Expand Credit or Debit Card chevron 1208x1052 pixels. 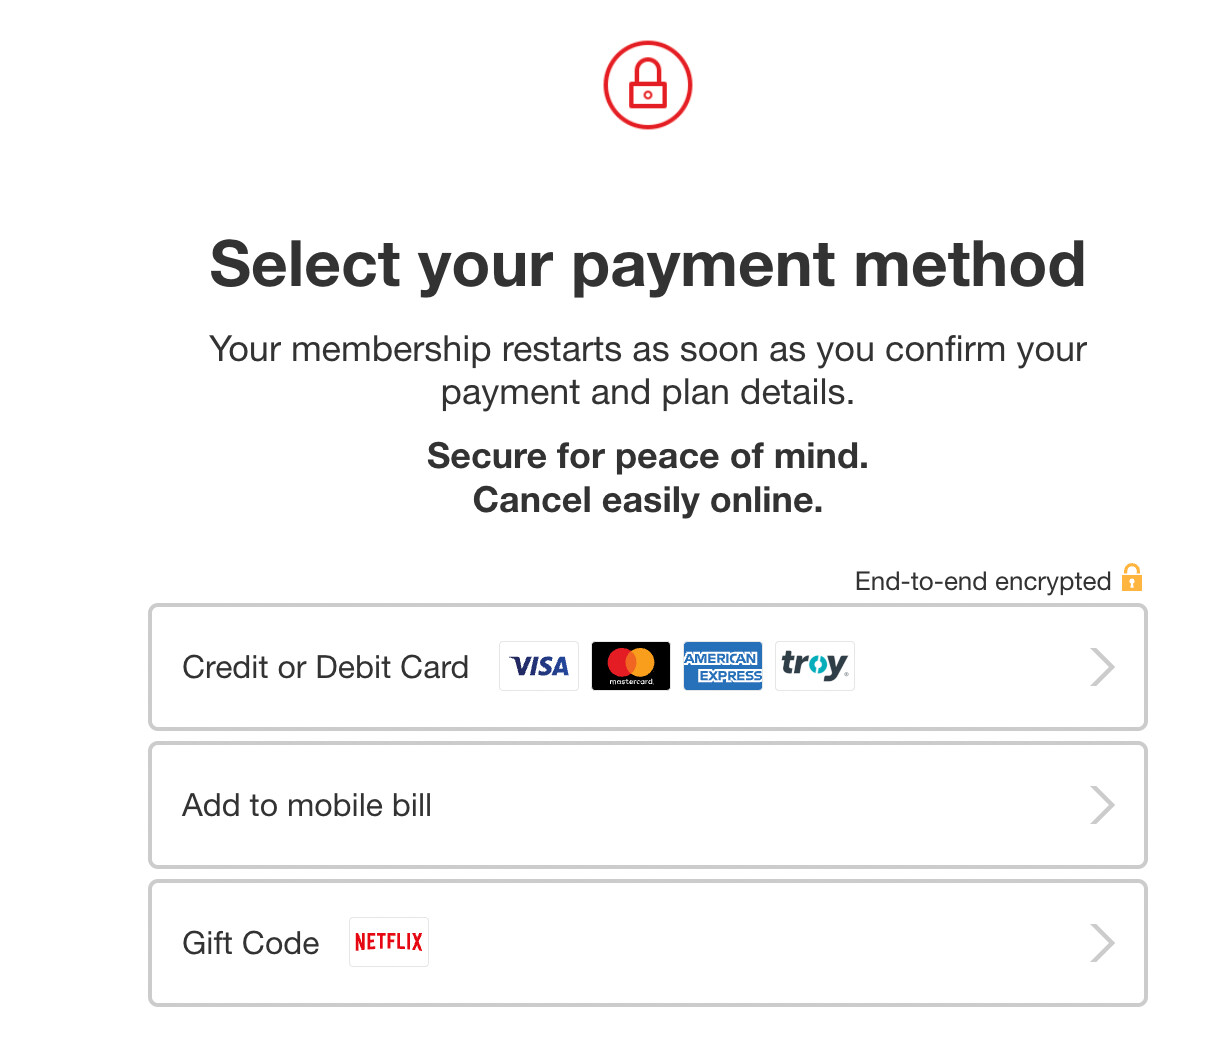point(1102,667)
